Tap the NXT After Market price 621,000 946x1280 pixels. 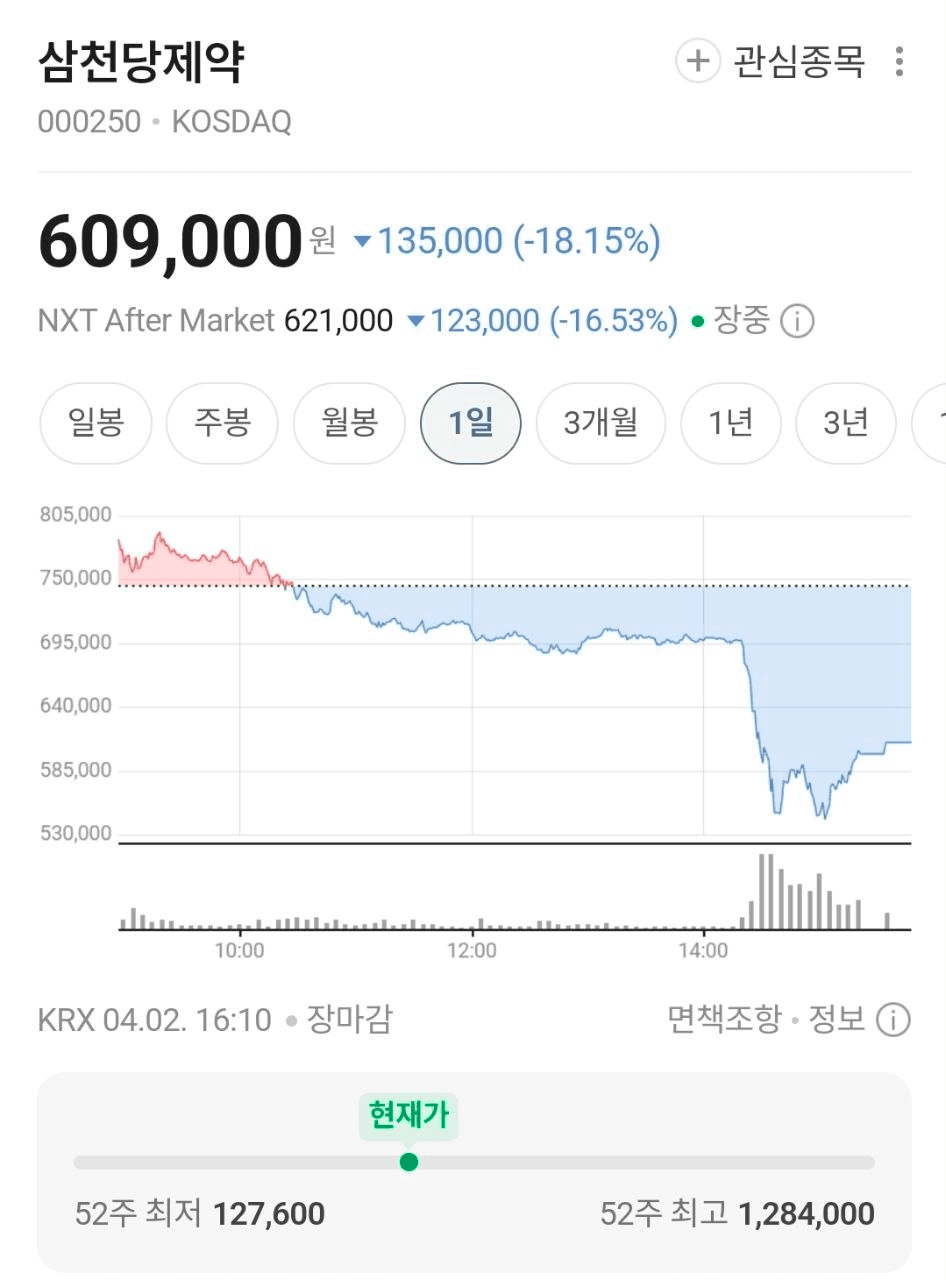[339, 321]
